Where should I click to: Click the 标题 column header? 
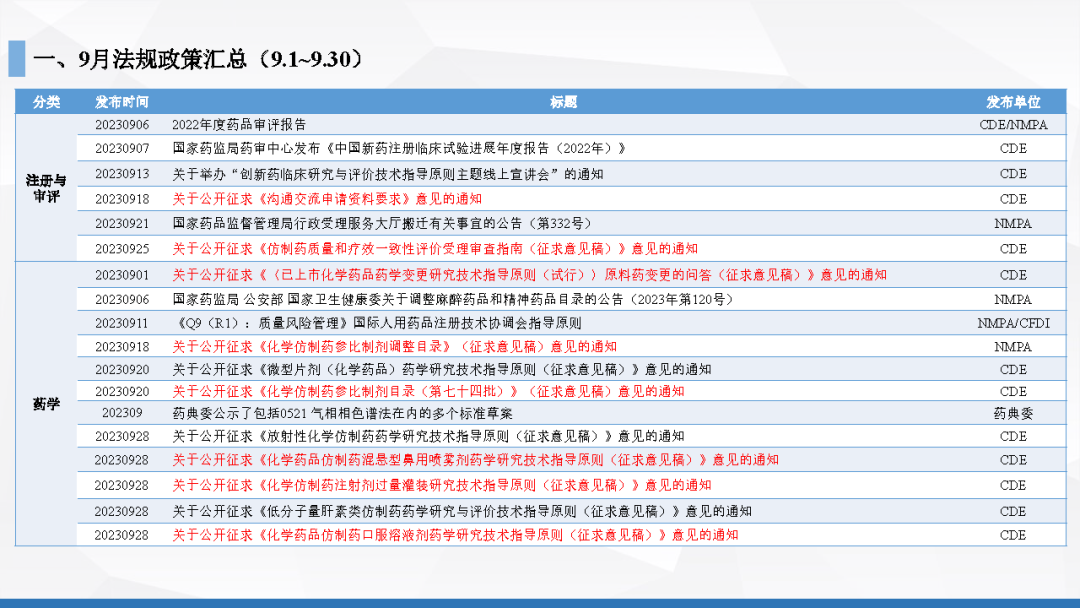pyautogui.click(x=563, y=102)
